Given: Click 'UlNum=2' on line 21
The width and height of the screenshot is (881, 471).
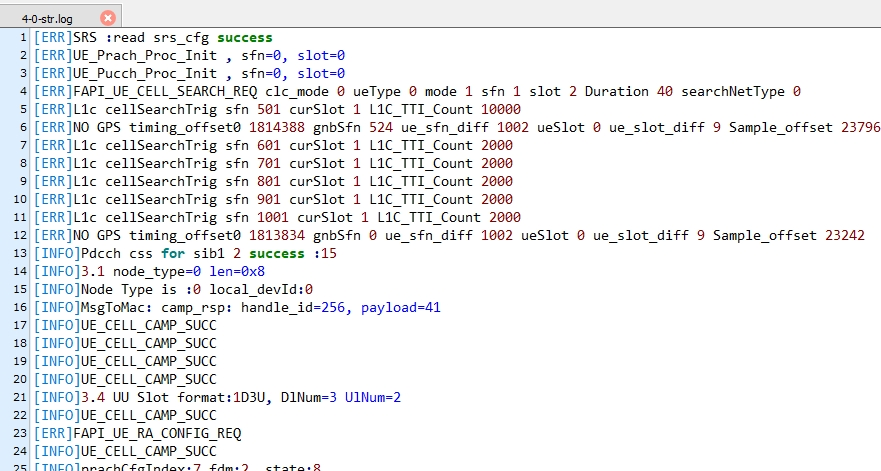Looking at the screenshot, I should [373, 397].
